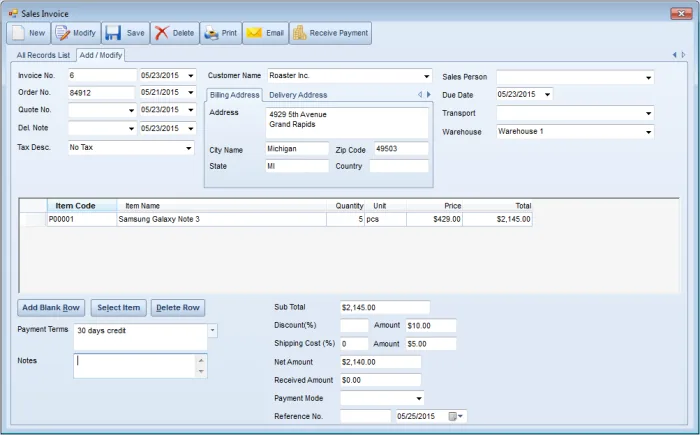The image size is (700, 435).
Task: Click the Notes text area
Action: 134,366
